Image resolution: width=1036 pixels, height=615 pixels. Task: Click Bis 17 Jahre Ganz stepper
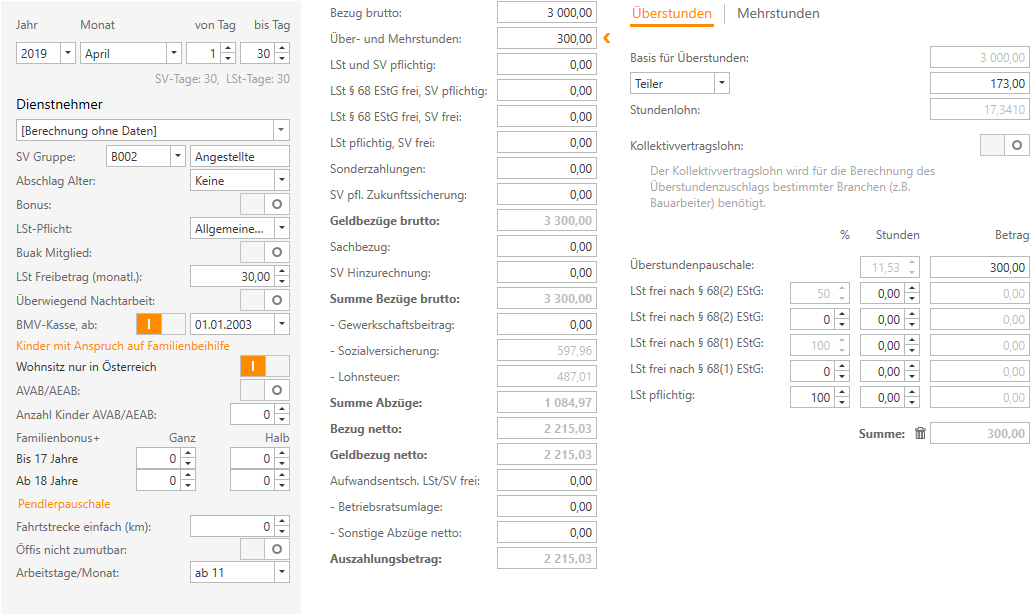(x=188, y=458)
